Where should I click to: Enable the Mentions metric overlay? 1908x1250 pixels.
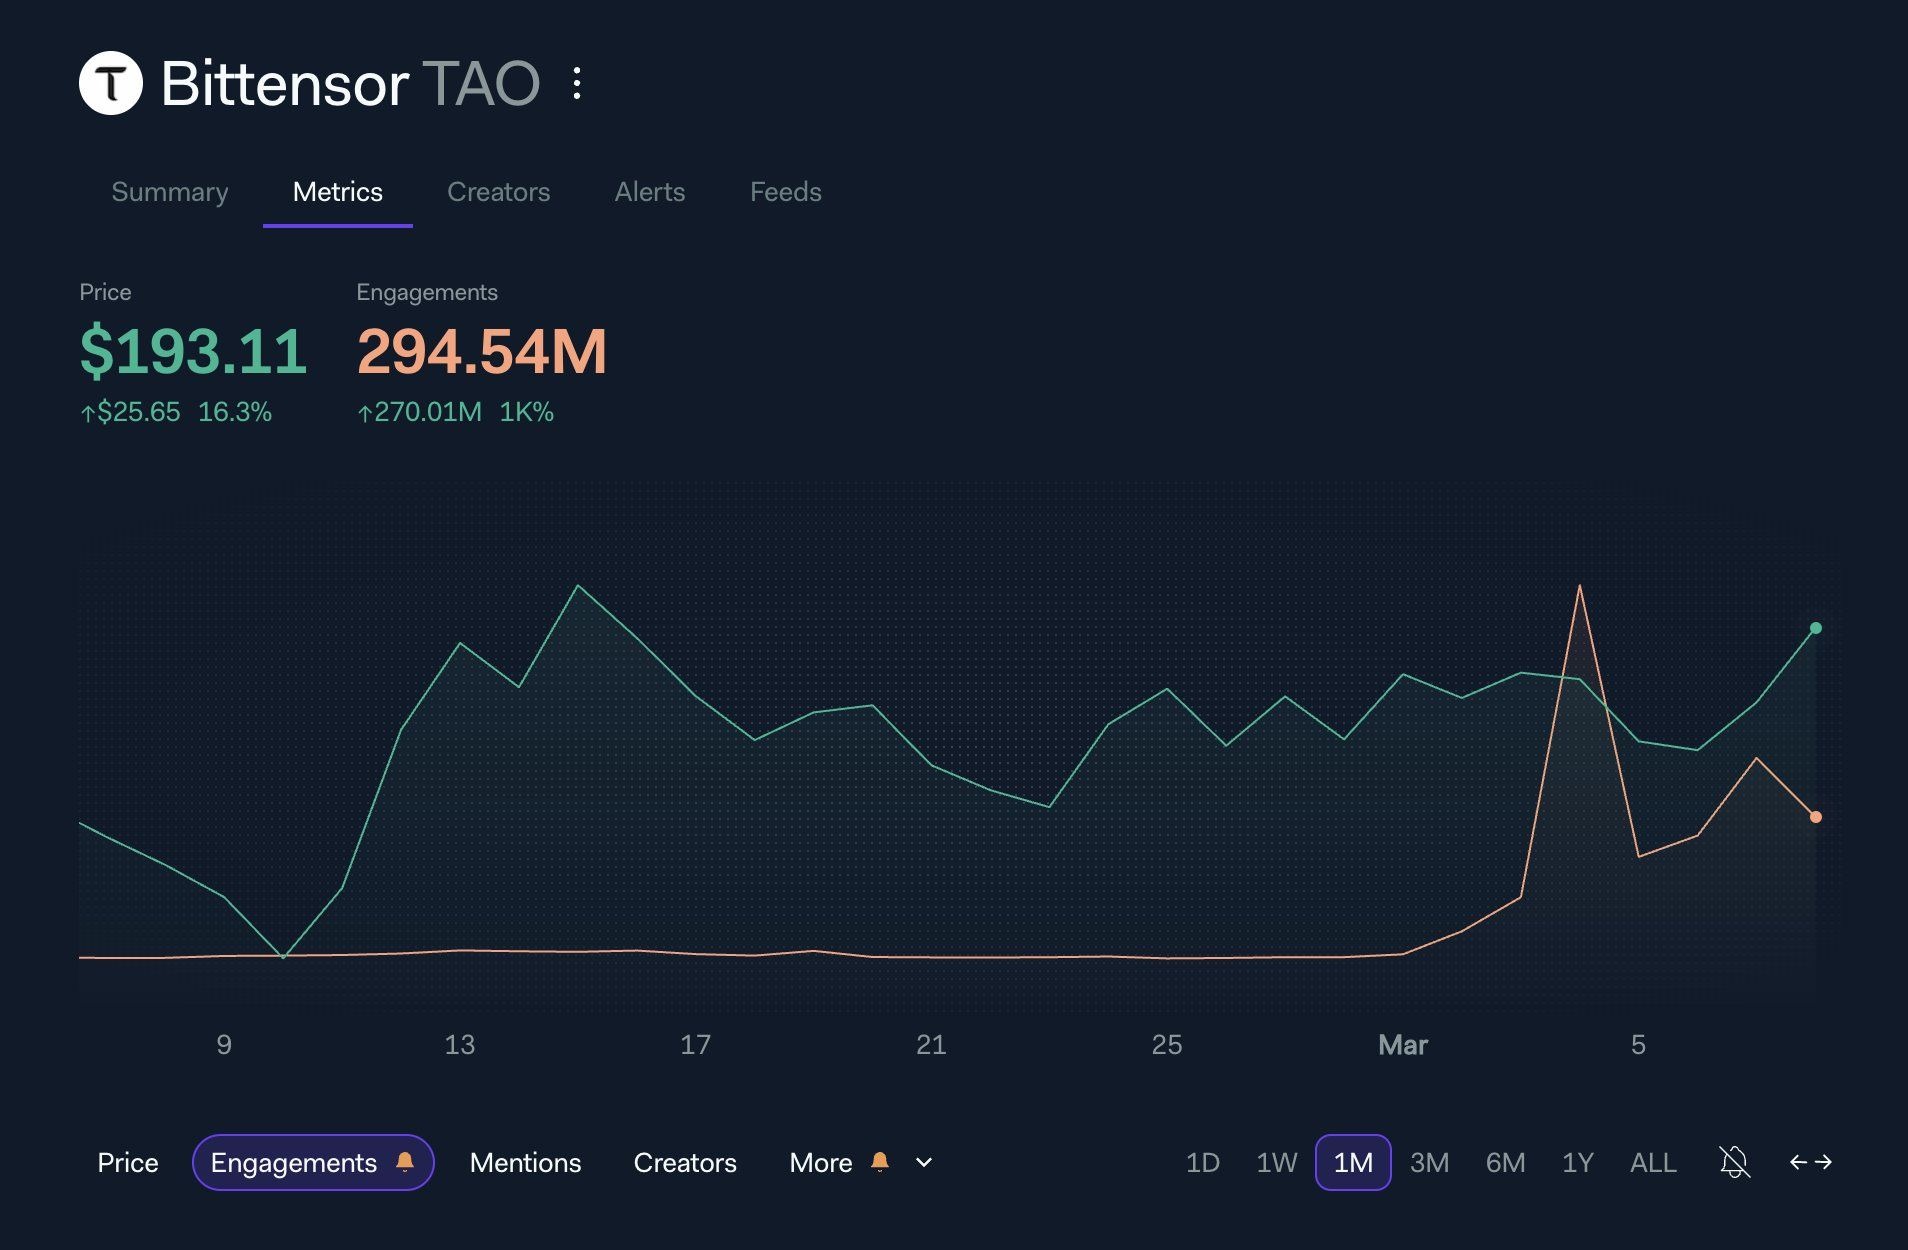click(525, 1162)
